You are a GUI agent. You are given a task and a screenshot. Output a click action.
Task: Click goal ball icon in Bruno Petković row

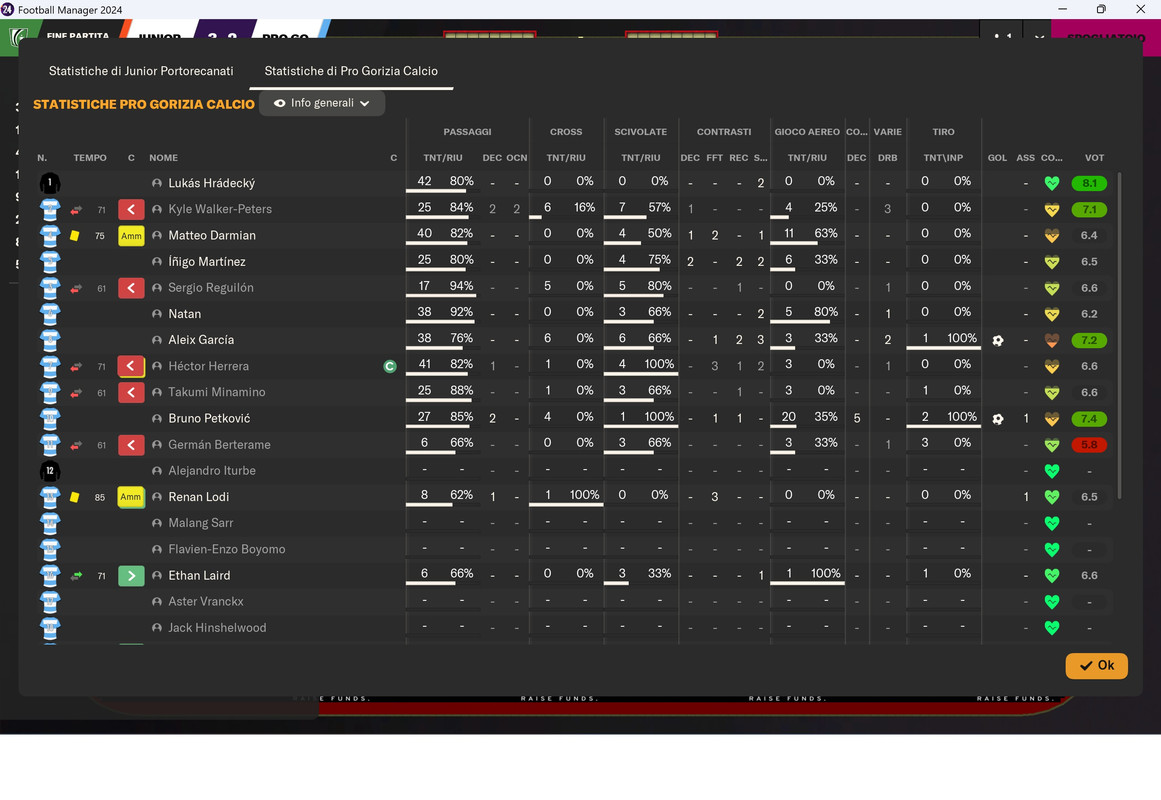[x=997, y=419]
